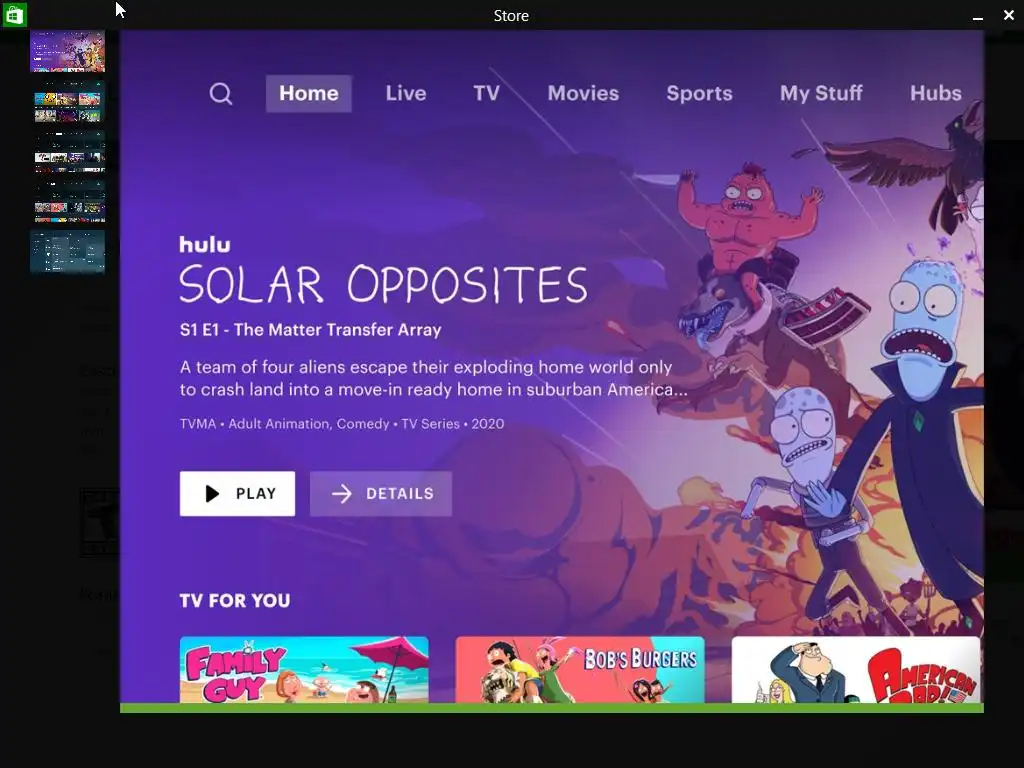Click the white Play button
The height and width of the screenshot is (768, 1024).
coord(237,494)
